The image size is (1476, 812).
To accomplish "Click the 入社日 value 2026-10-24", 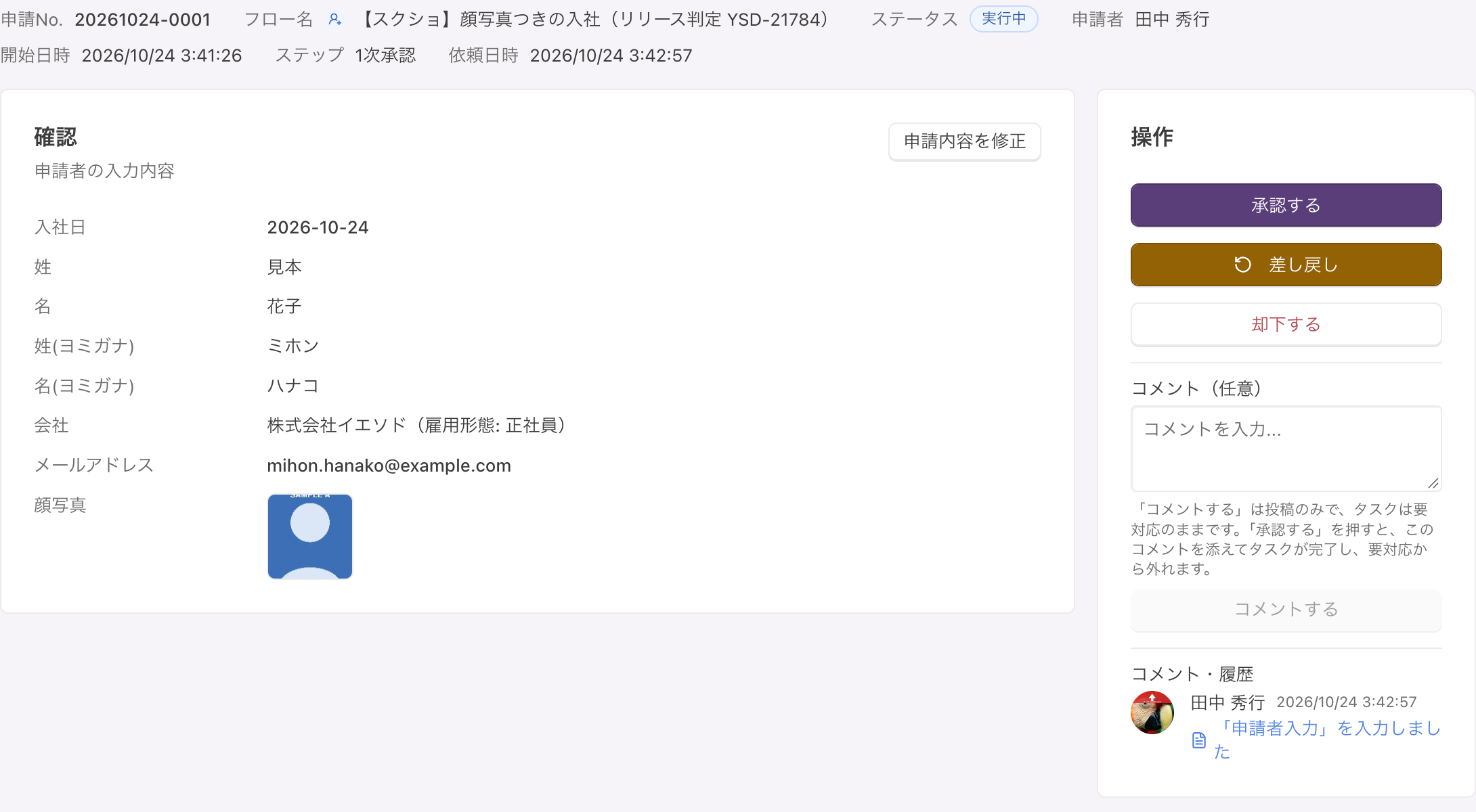I will (x=318, y=227).
